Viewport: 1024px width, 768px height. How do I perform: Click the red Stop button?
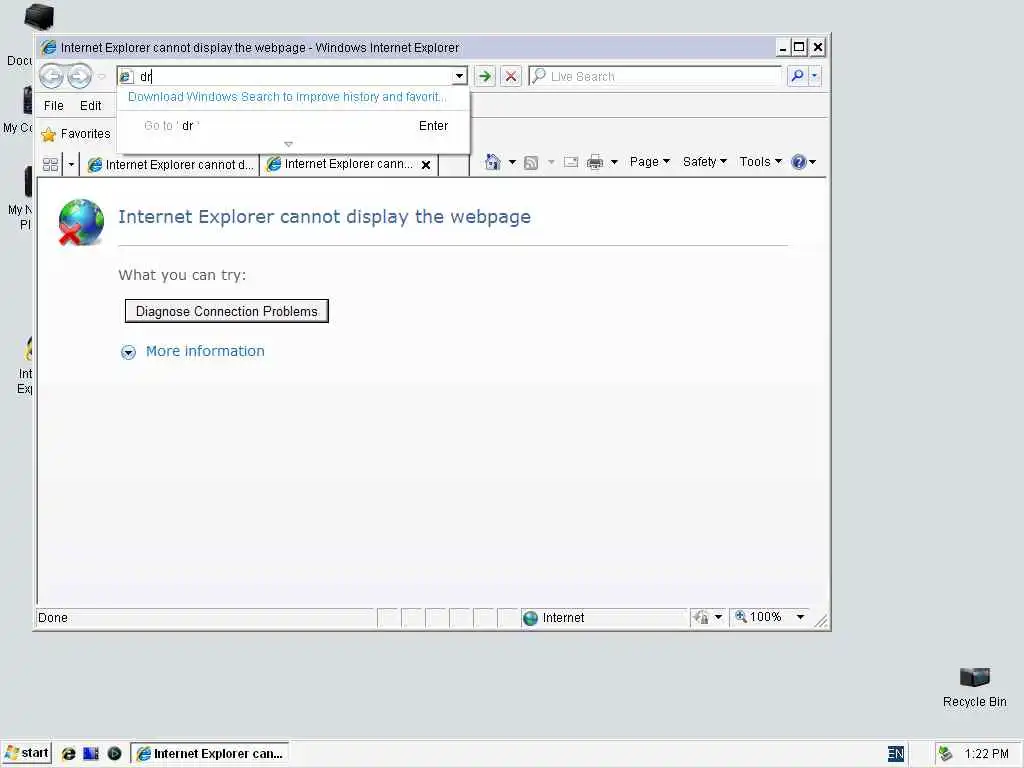511,76
